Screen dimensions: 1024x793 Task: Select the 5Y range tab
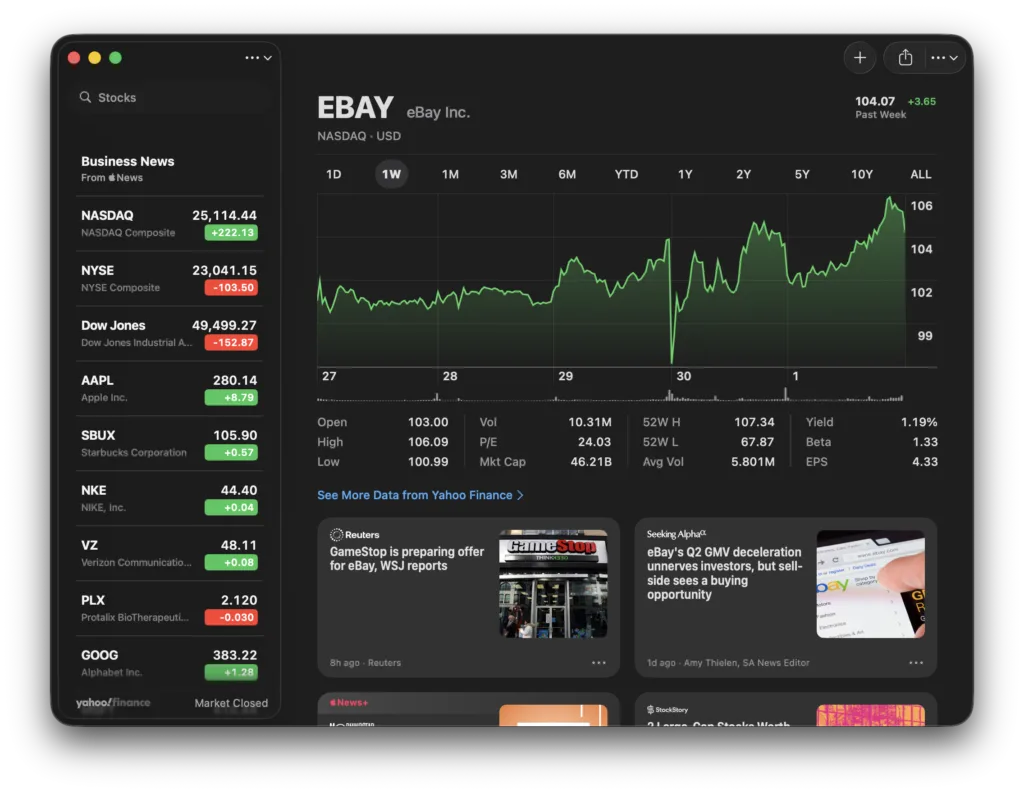(802, 174)
